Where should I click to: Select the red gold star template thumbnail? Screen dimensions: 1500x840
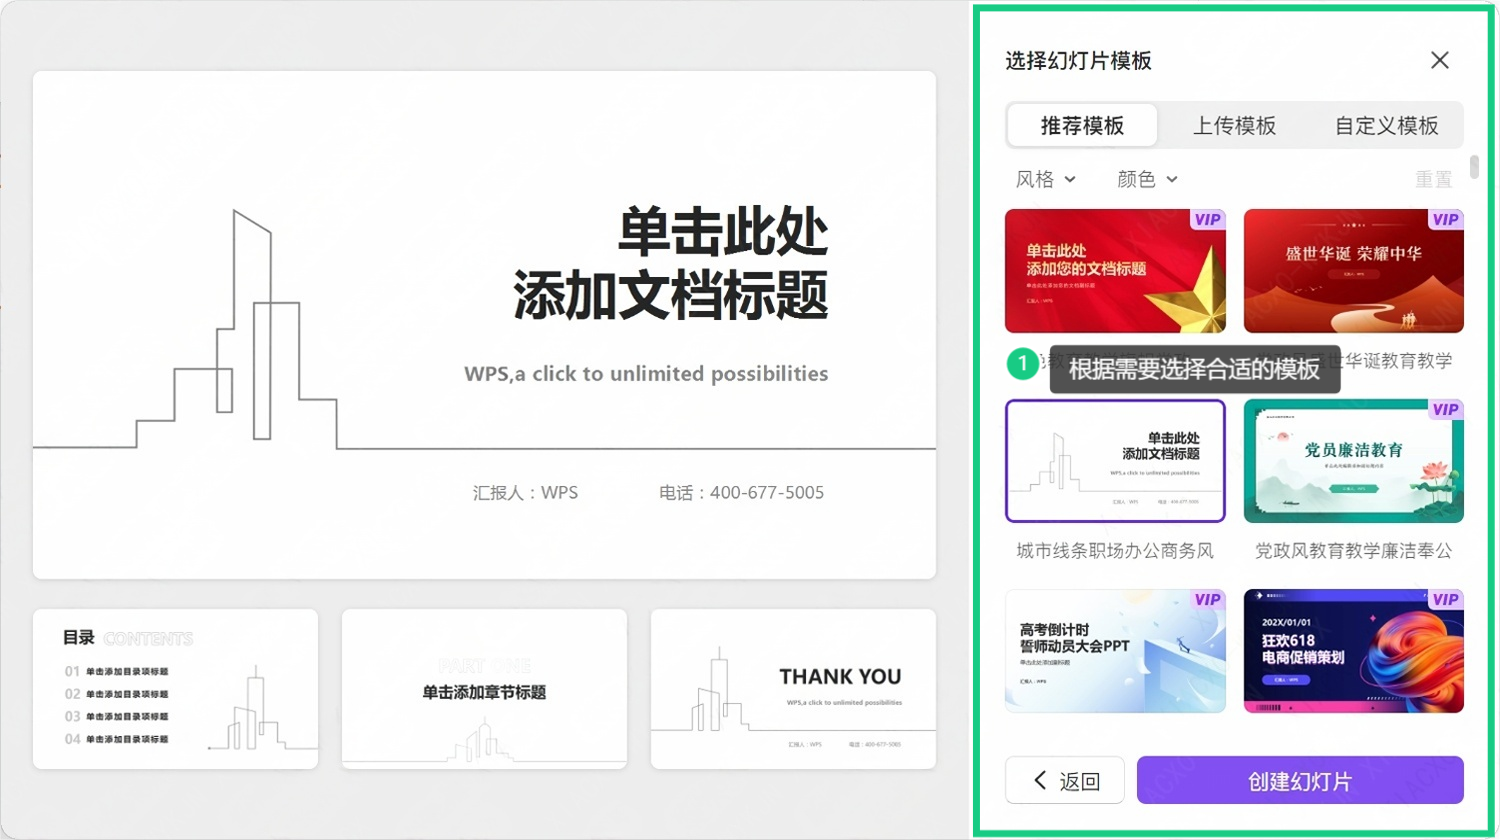pos(1115,271)
